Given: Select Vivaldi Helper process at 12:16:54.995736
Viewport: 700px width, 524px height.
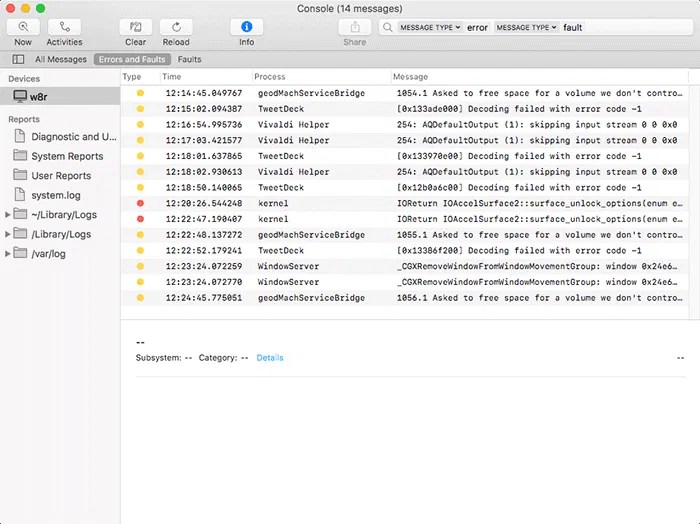Looking at the screenshot, I should coord(293,125).
